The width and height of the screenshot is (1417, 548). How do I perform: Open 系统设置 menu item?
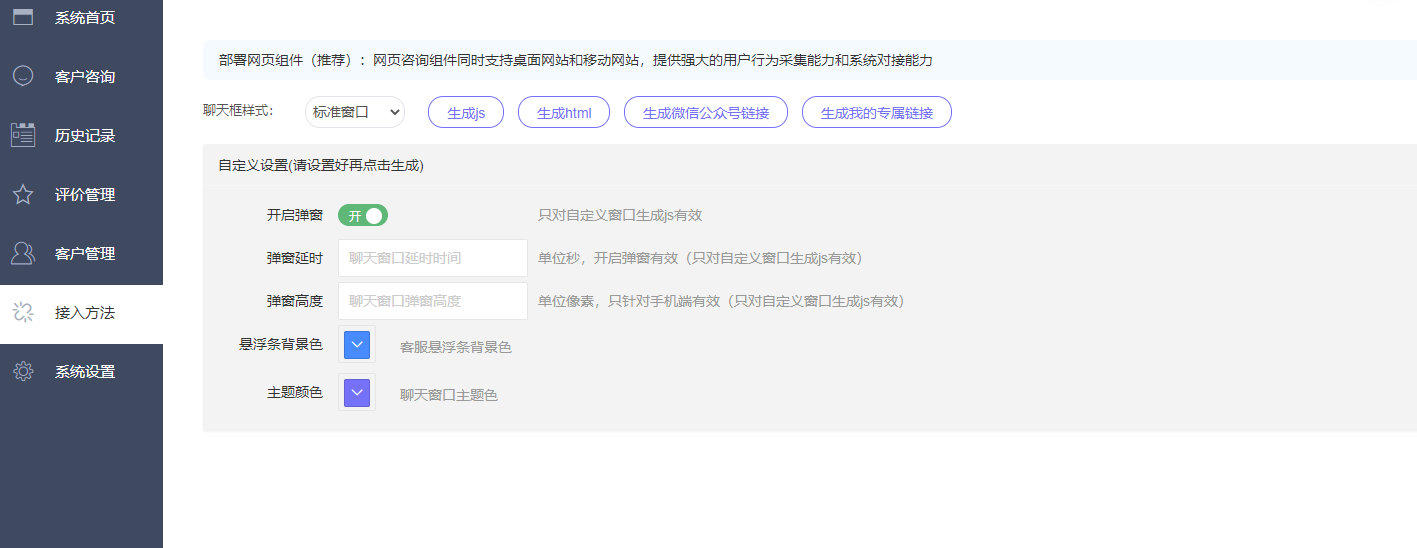(81, 371)
